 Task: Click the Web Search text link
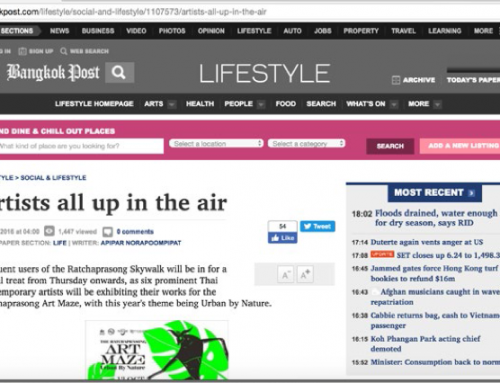tap(89, 51)
